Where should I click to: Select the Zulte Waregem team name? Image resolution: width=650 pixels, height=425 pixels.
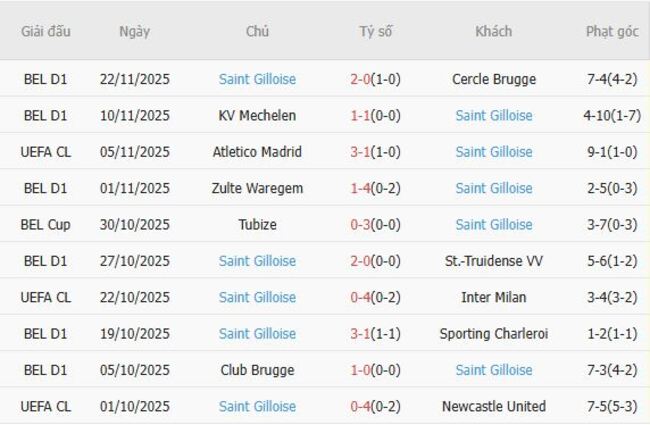(257, 188)
